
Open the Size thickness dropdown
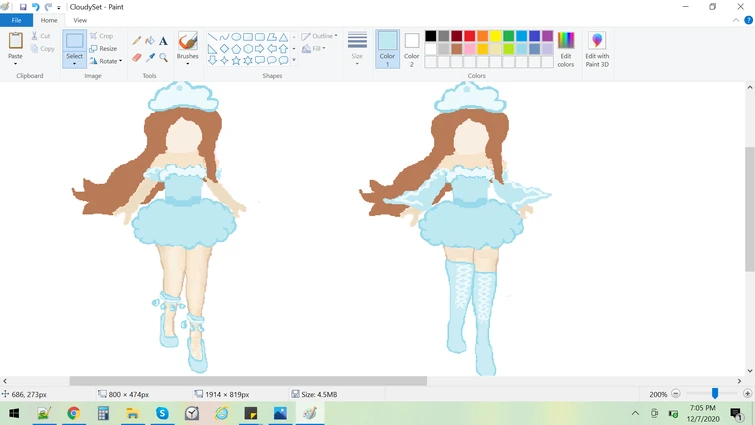[357, 47]
